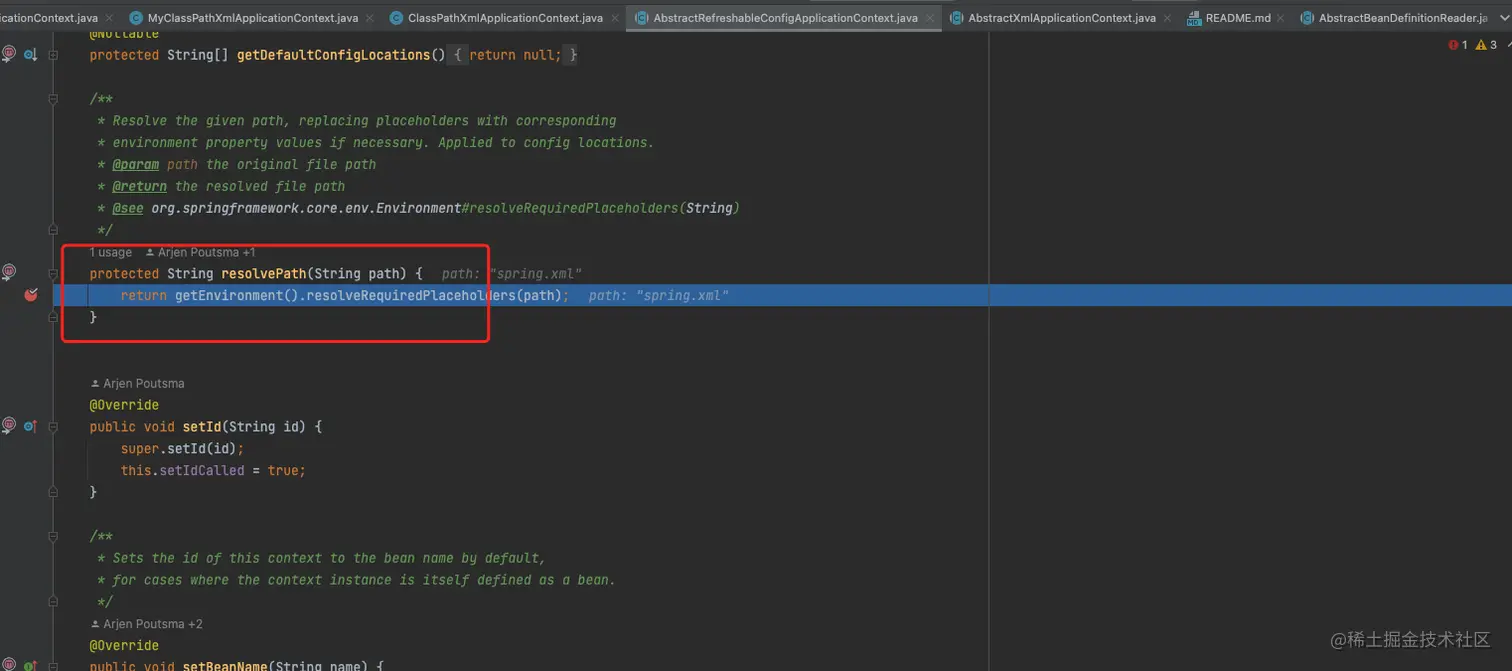Click the @param Javadoc tag

pos(135,164)
